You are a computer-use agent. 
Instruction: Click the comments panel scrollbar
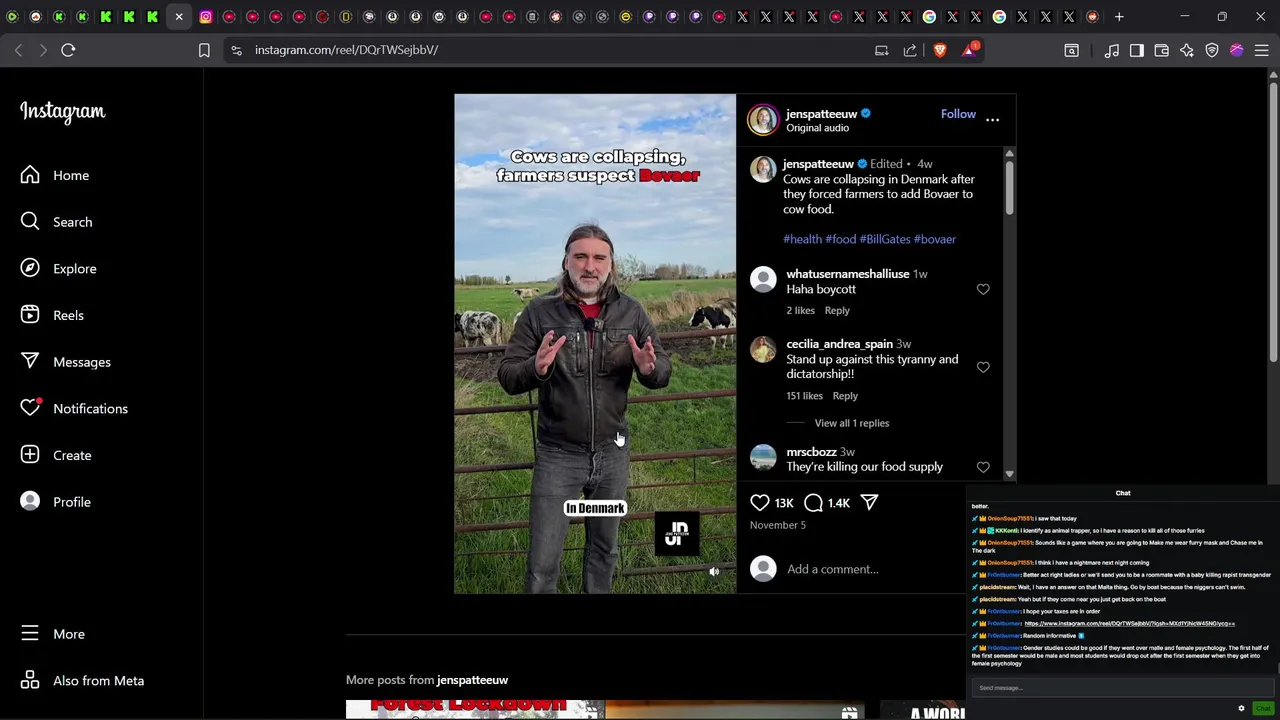click(x=1009, y=187)
